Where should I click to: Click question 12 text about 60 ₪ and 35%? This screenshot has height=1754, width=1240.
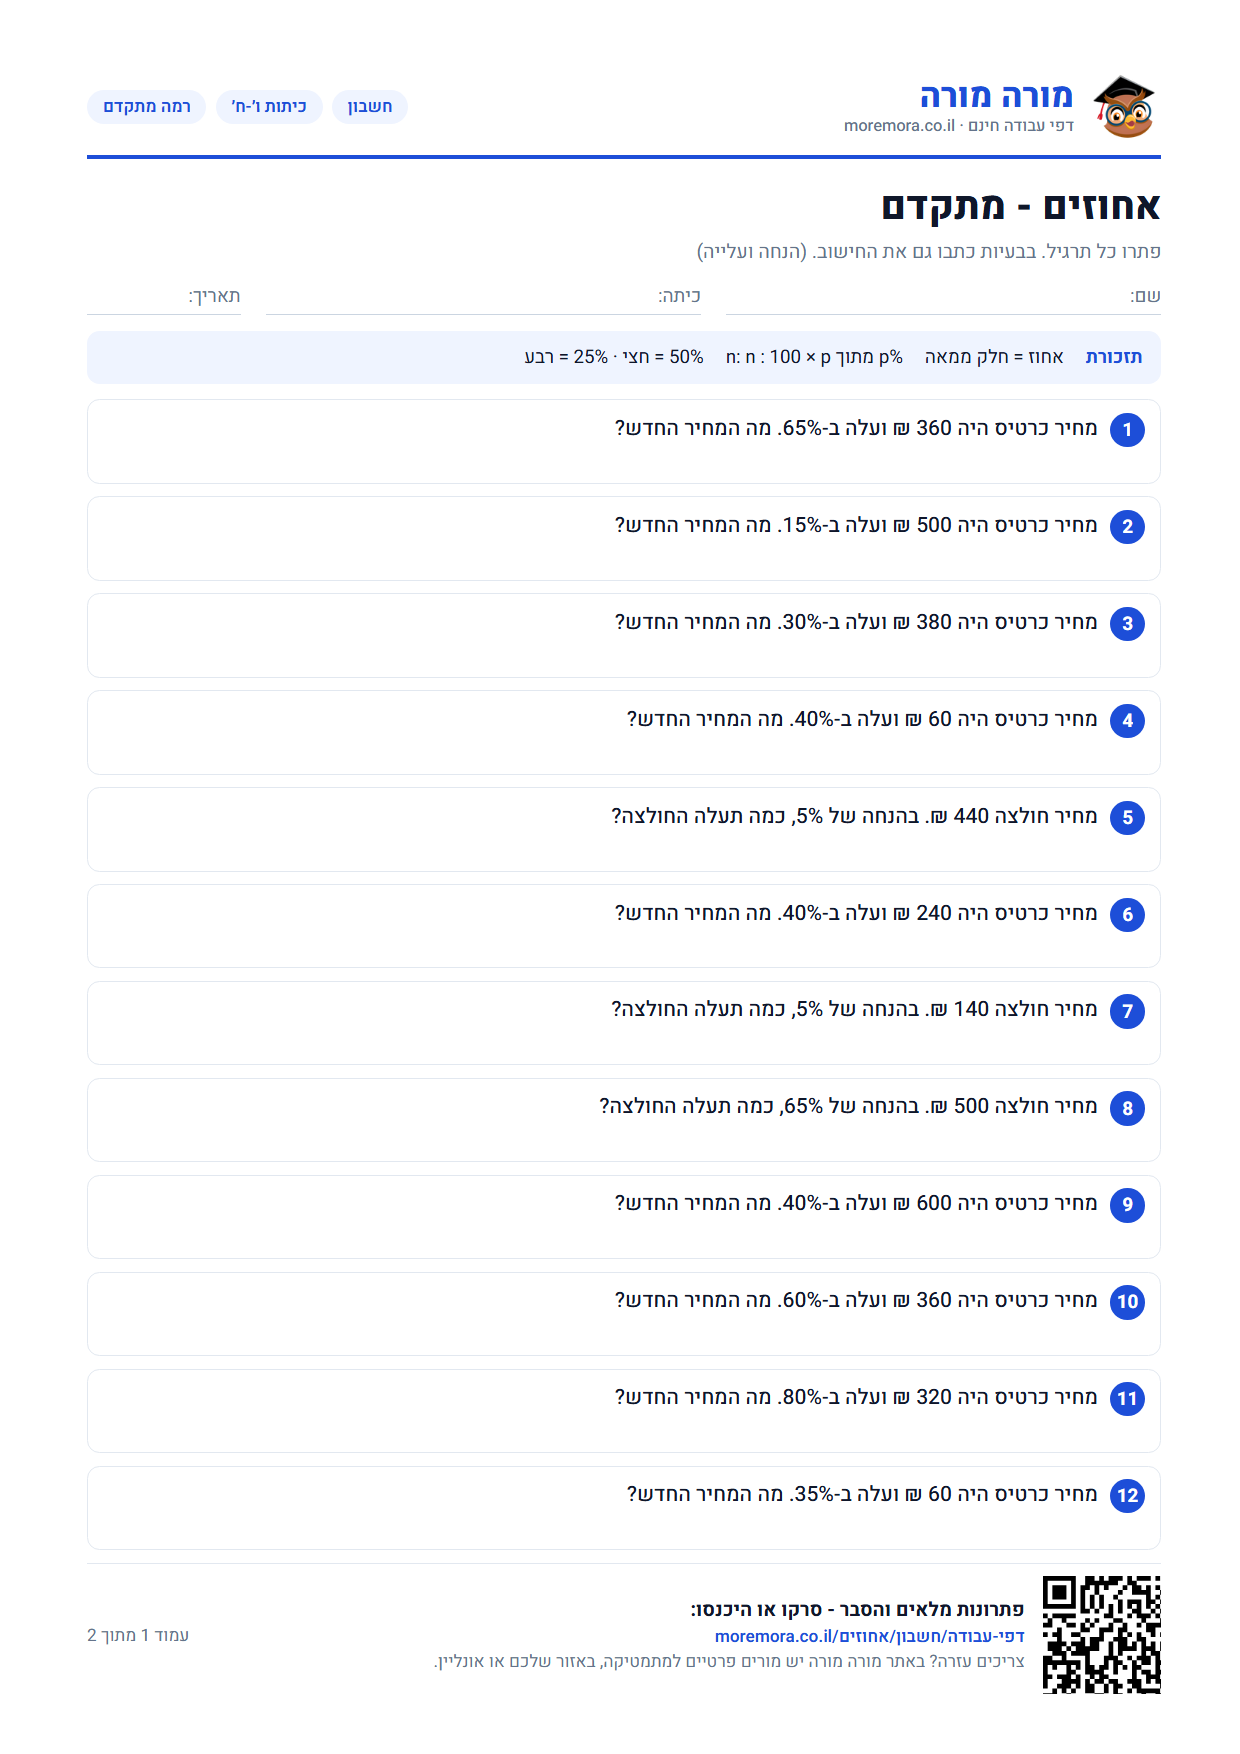862,1495
